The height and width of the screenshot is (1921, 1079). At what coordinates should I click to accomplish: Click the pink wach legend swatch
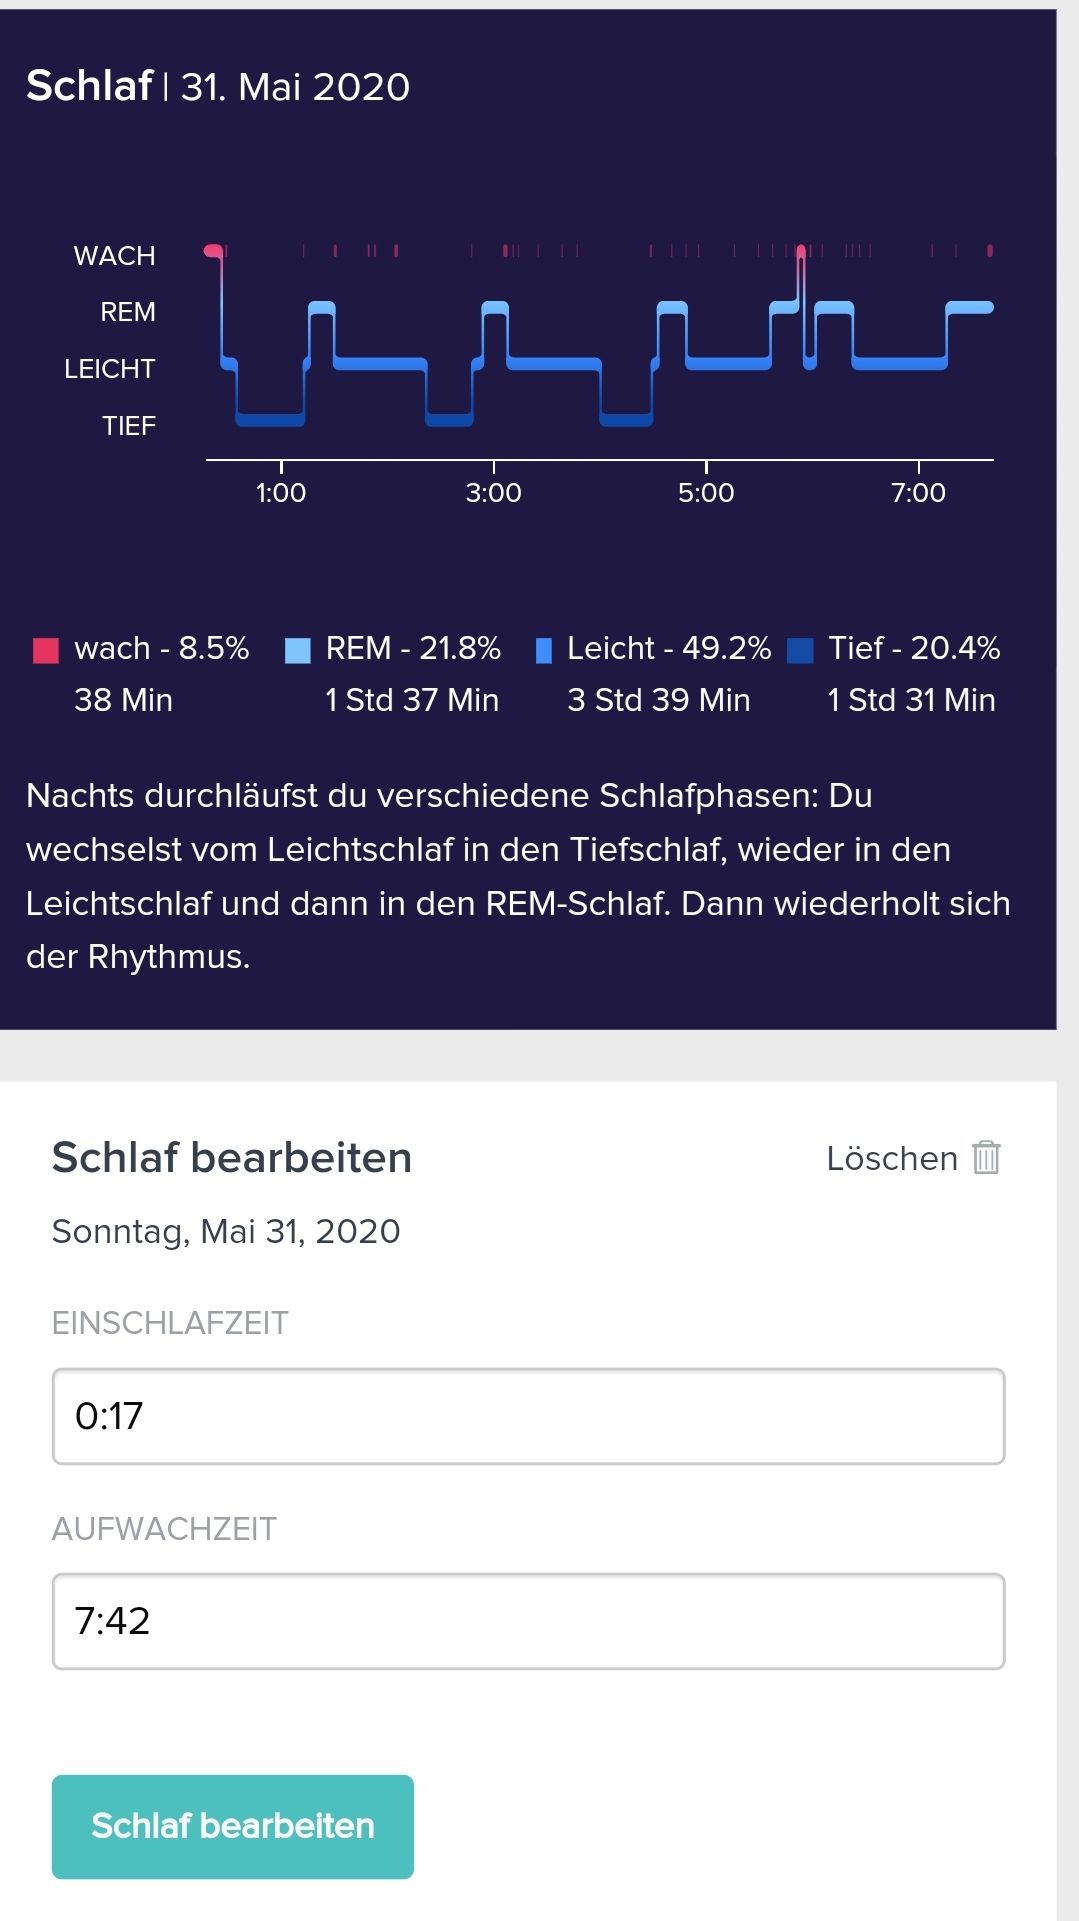tap(46, 650)
